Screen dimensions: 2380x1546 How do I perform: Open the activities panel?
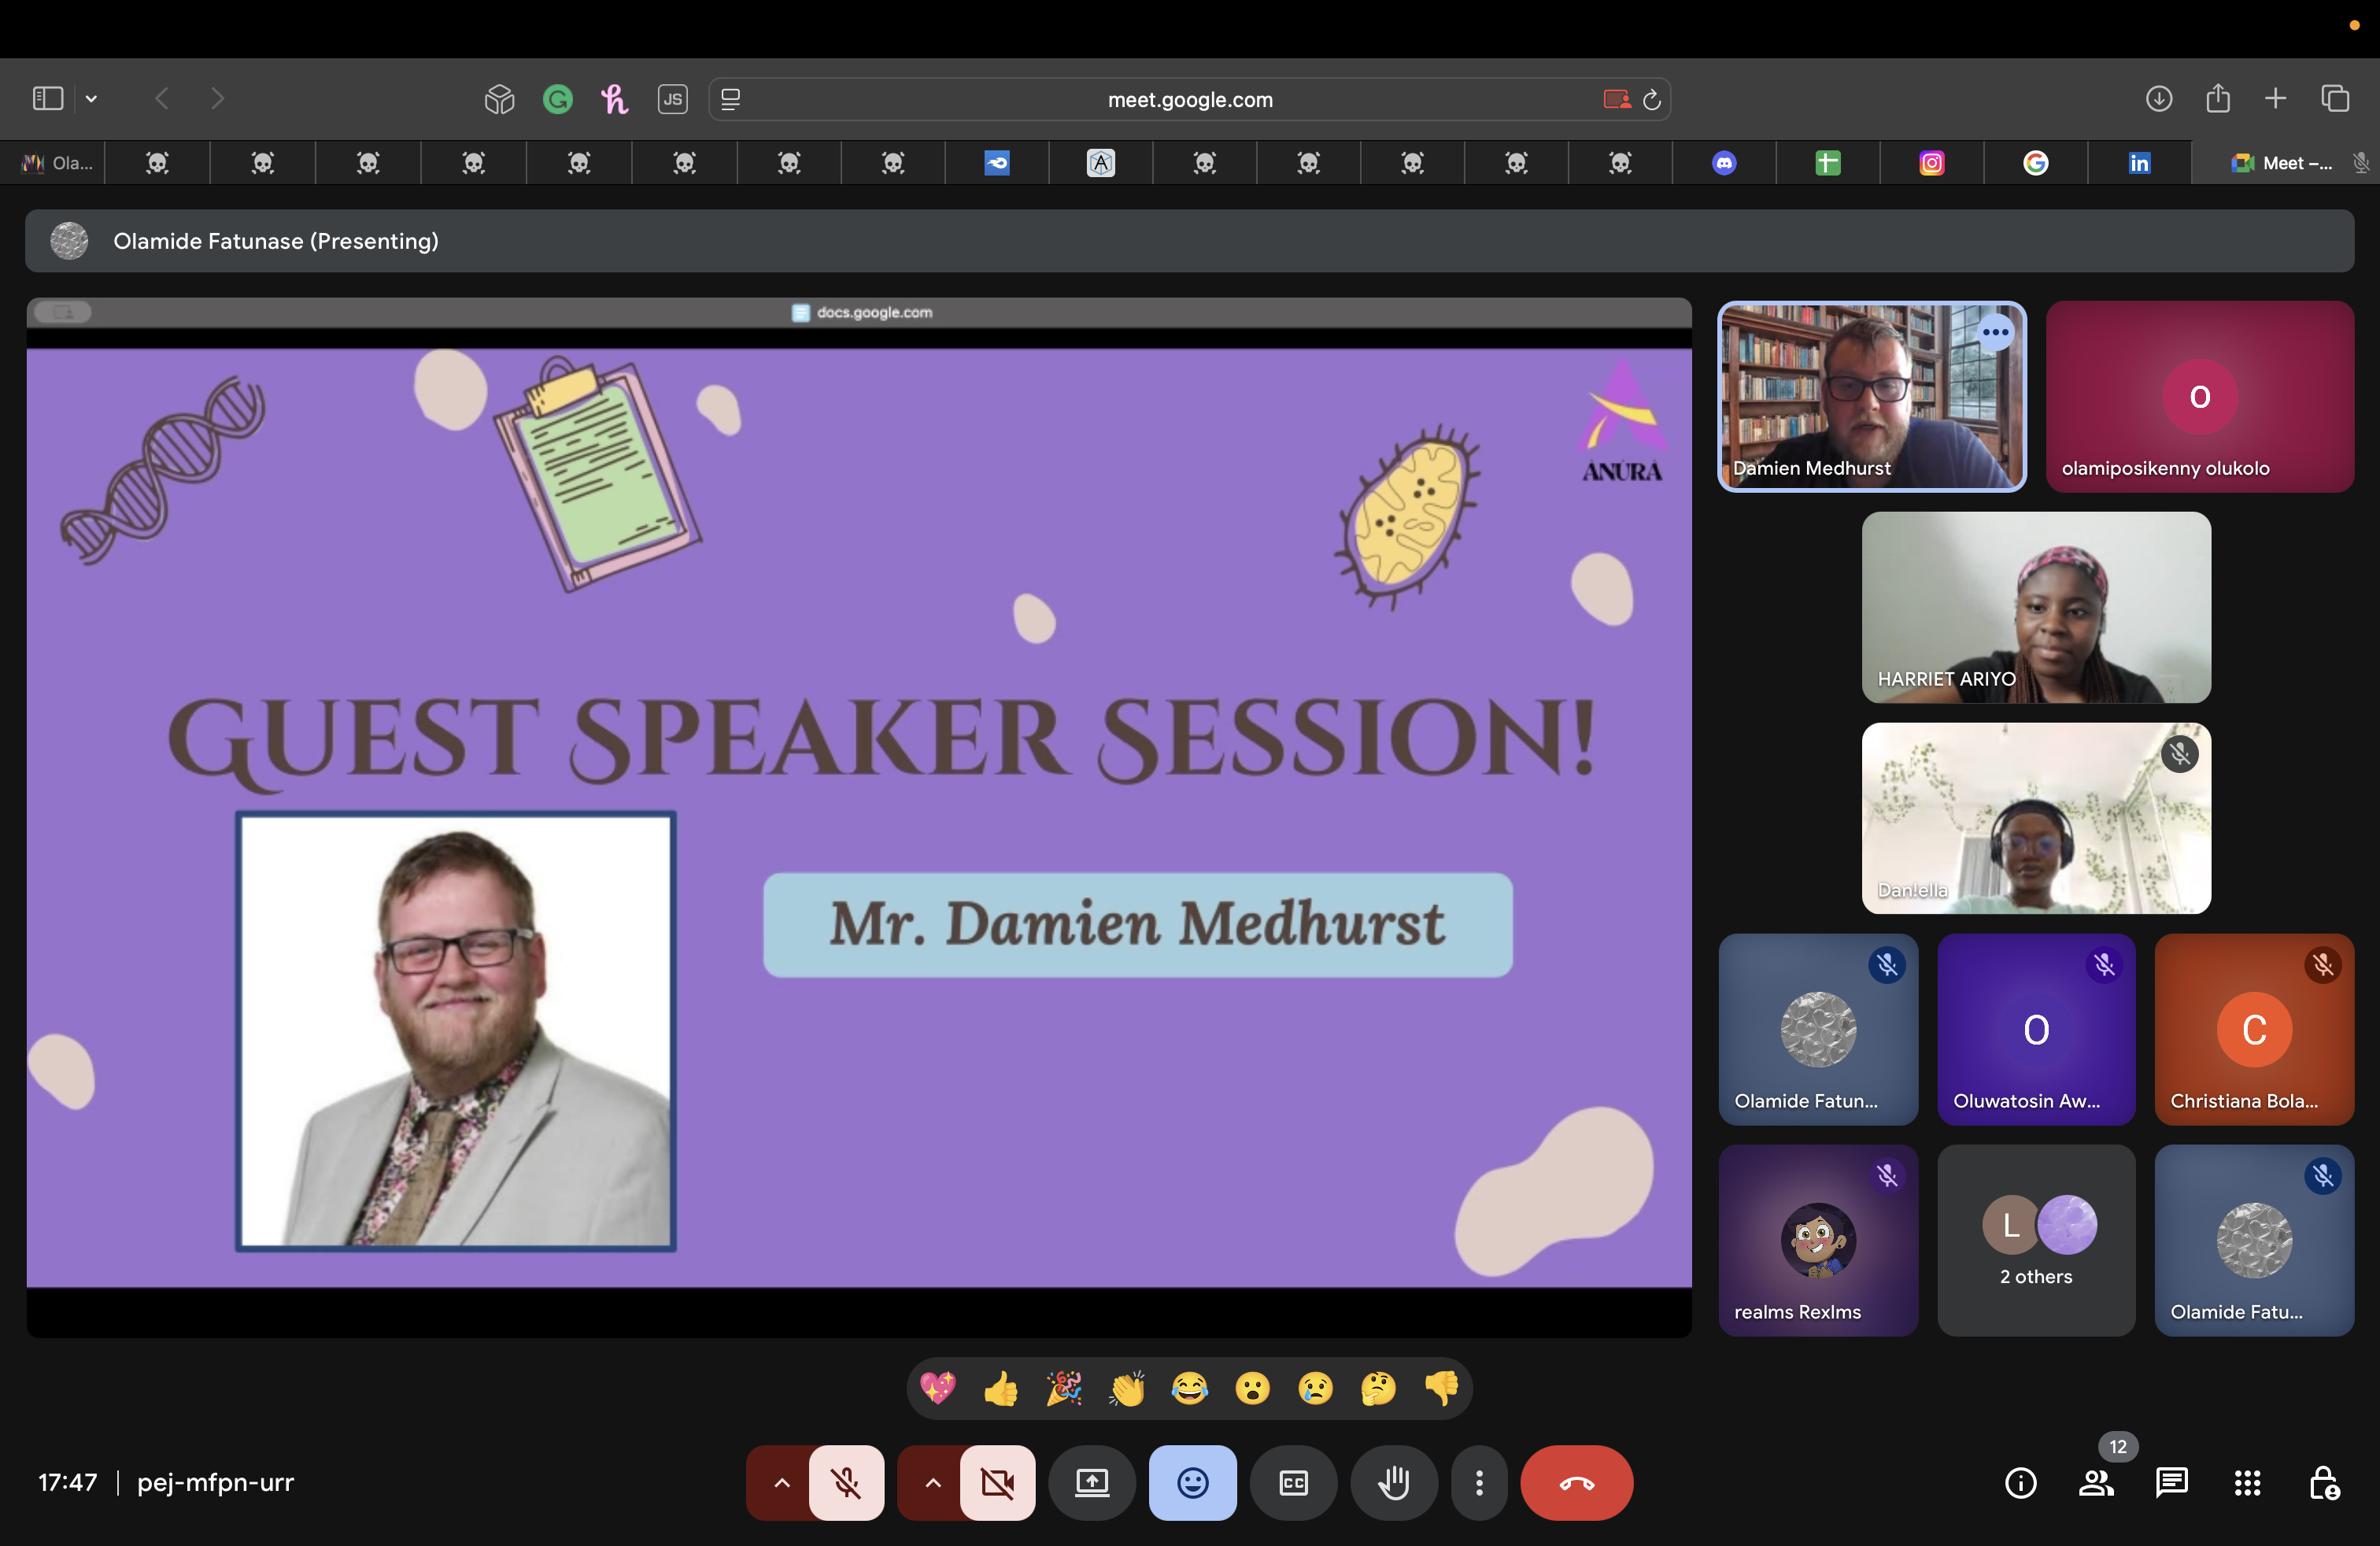click(x=2247, y=1482)
